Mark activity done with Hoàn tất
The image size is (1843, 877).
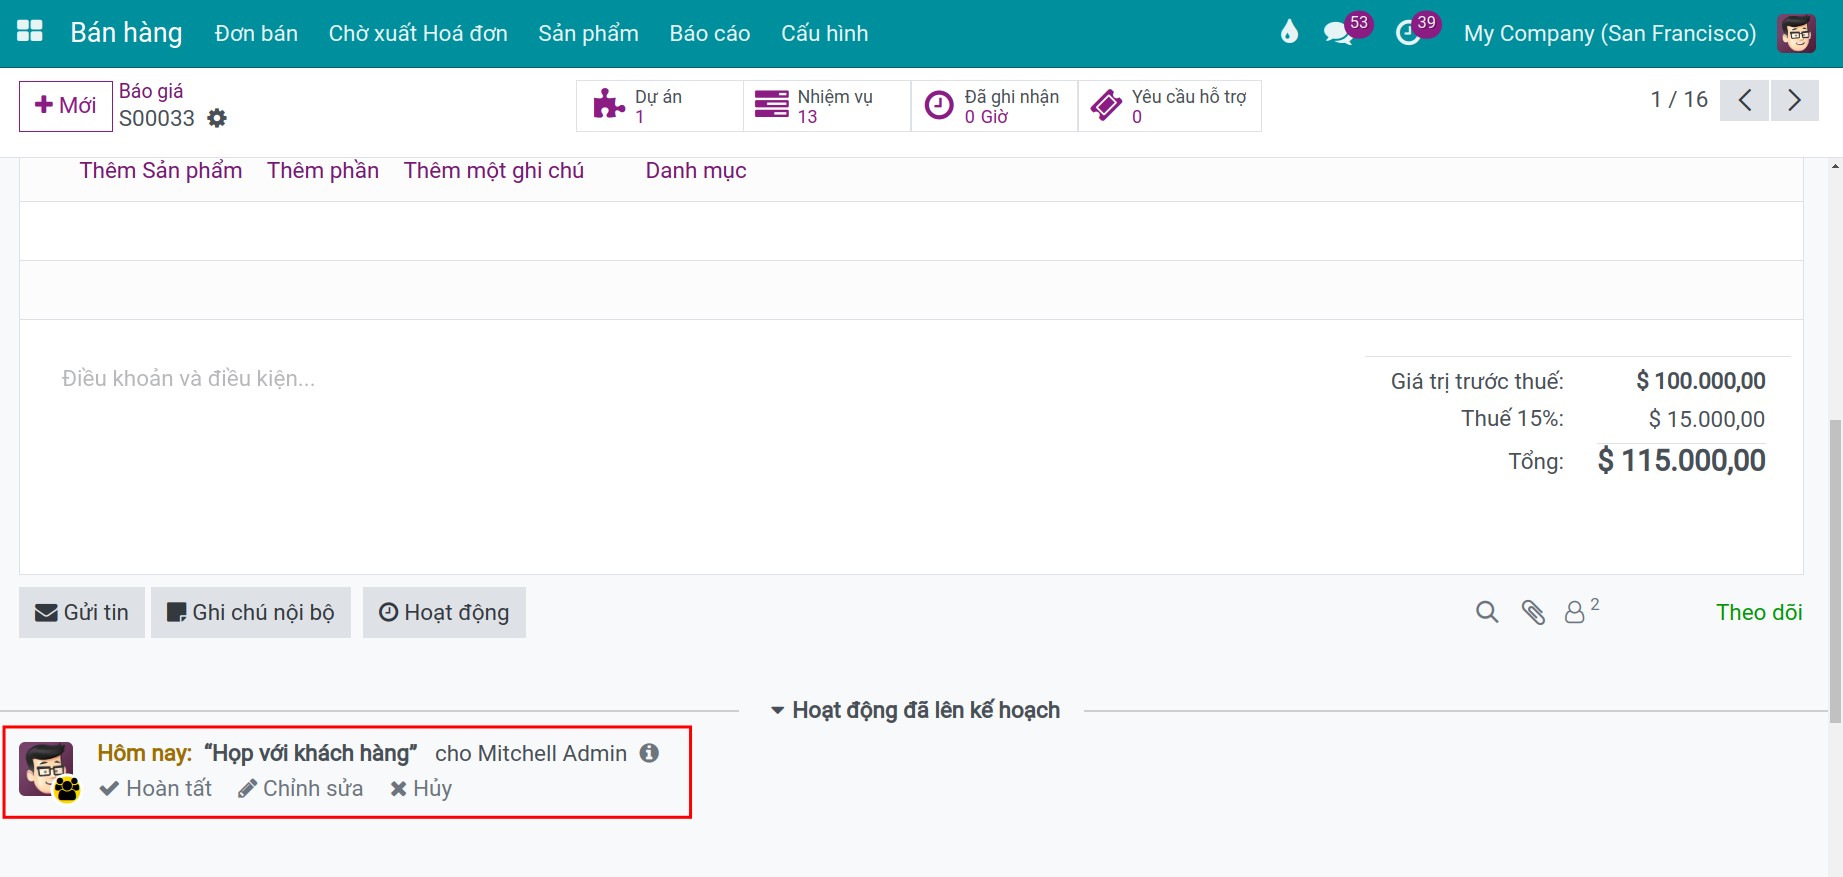[x=156, y=788]
